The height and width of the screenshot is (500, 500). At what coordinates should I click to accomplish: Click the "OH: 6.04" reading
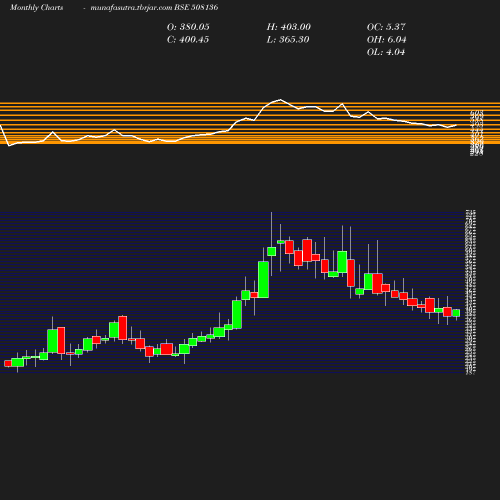[386, 40]
